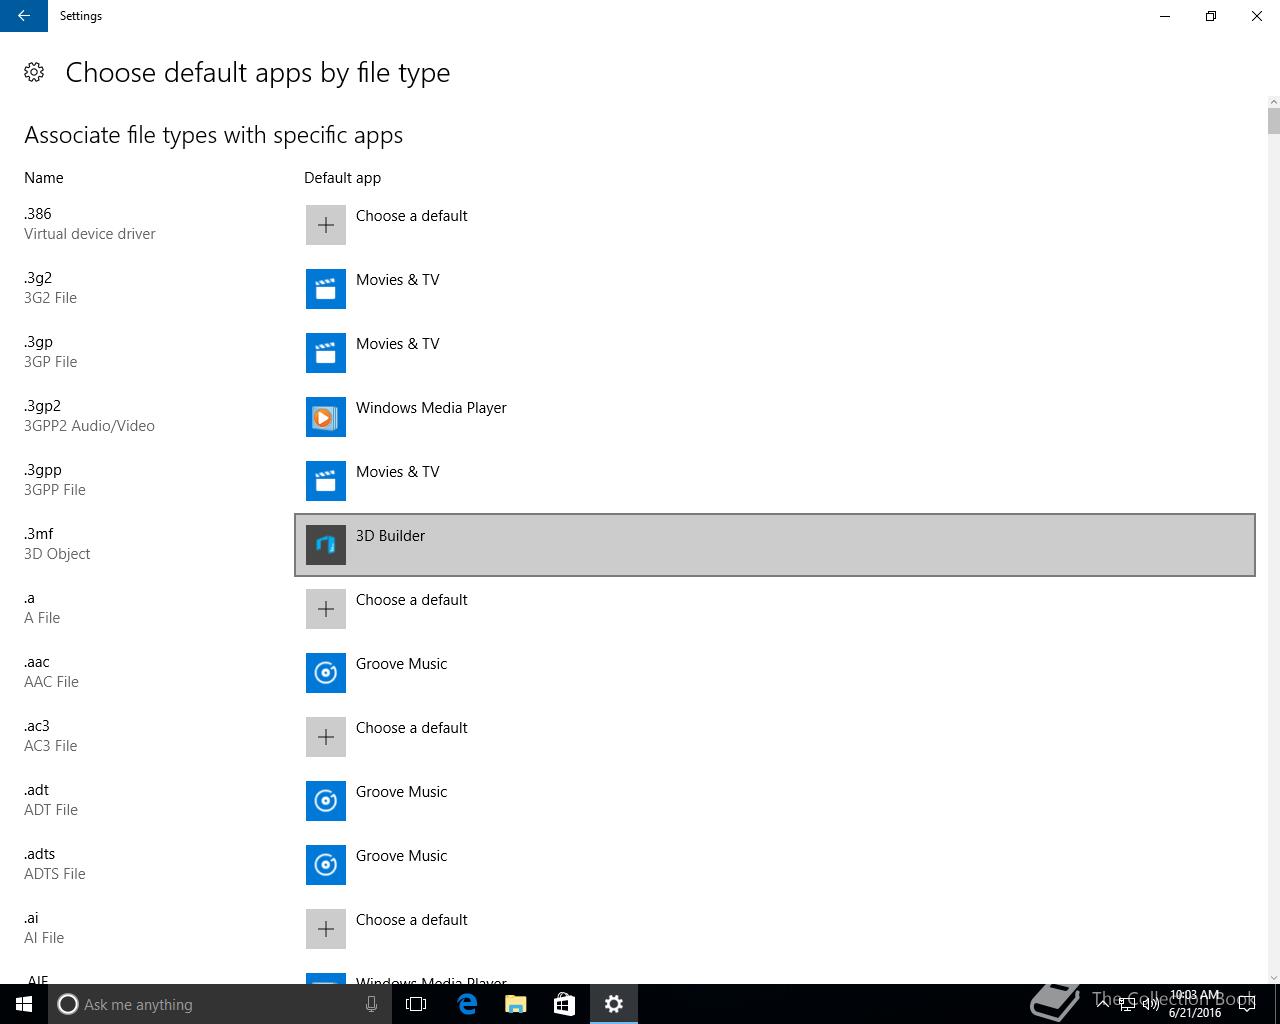The image size is (1280, 1024).
Task: Click Movies & TV icon for .3g2
Action: point(326,289)
